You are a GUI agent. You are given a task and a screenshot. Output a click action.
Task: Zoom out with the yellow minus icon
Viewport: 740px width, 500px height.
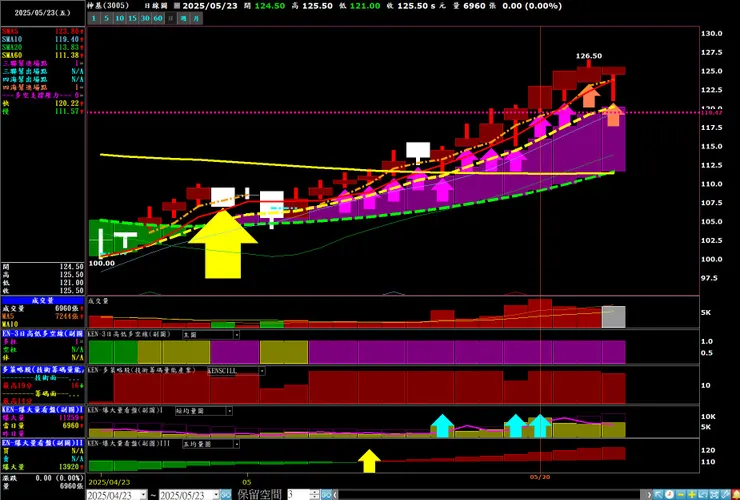681,495
